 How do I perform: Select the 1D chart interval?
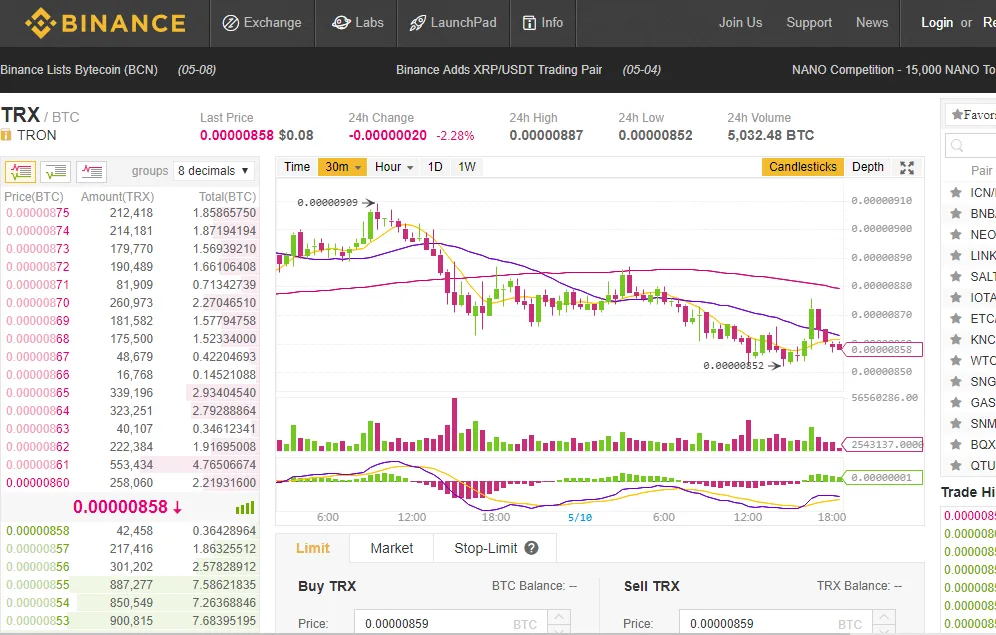(x=435, y=167)
